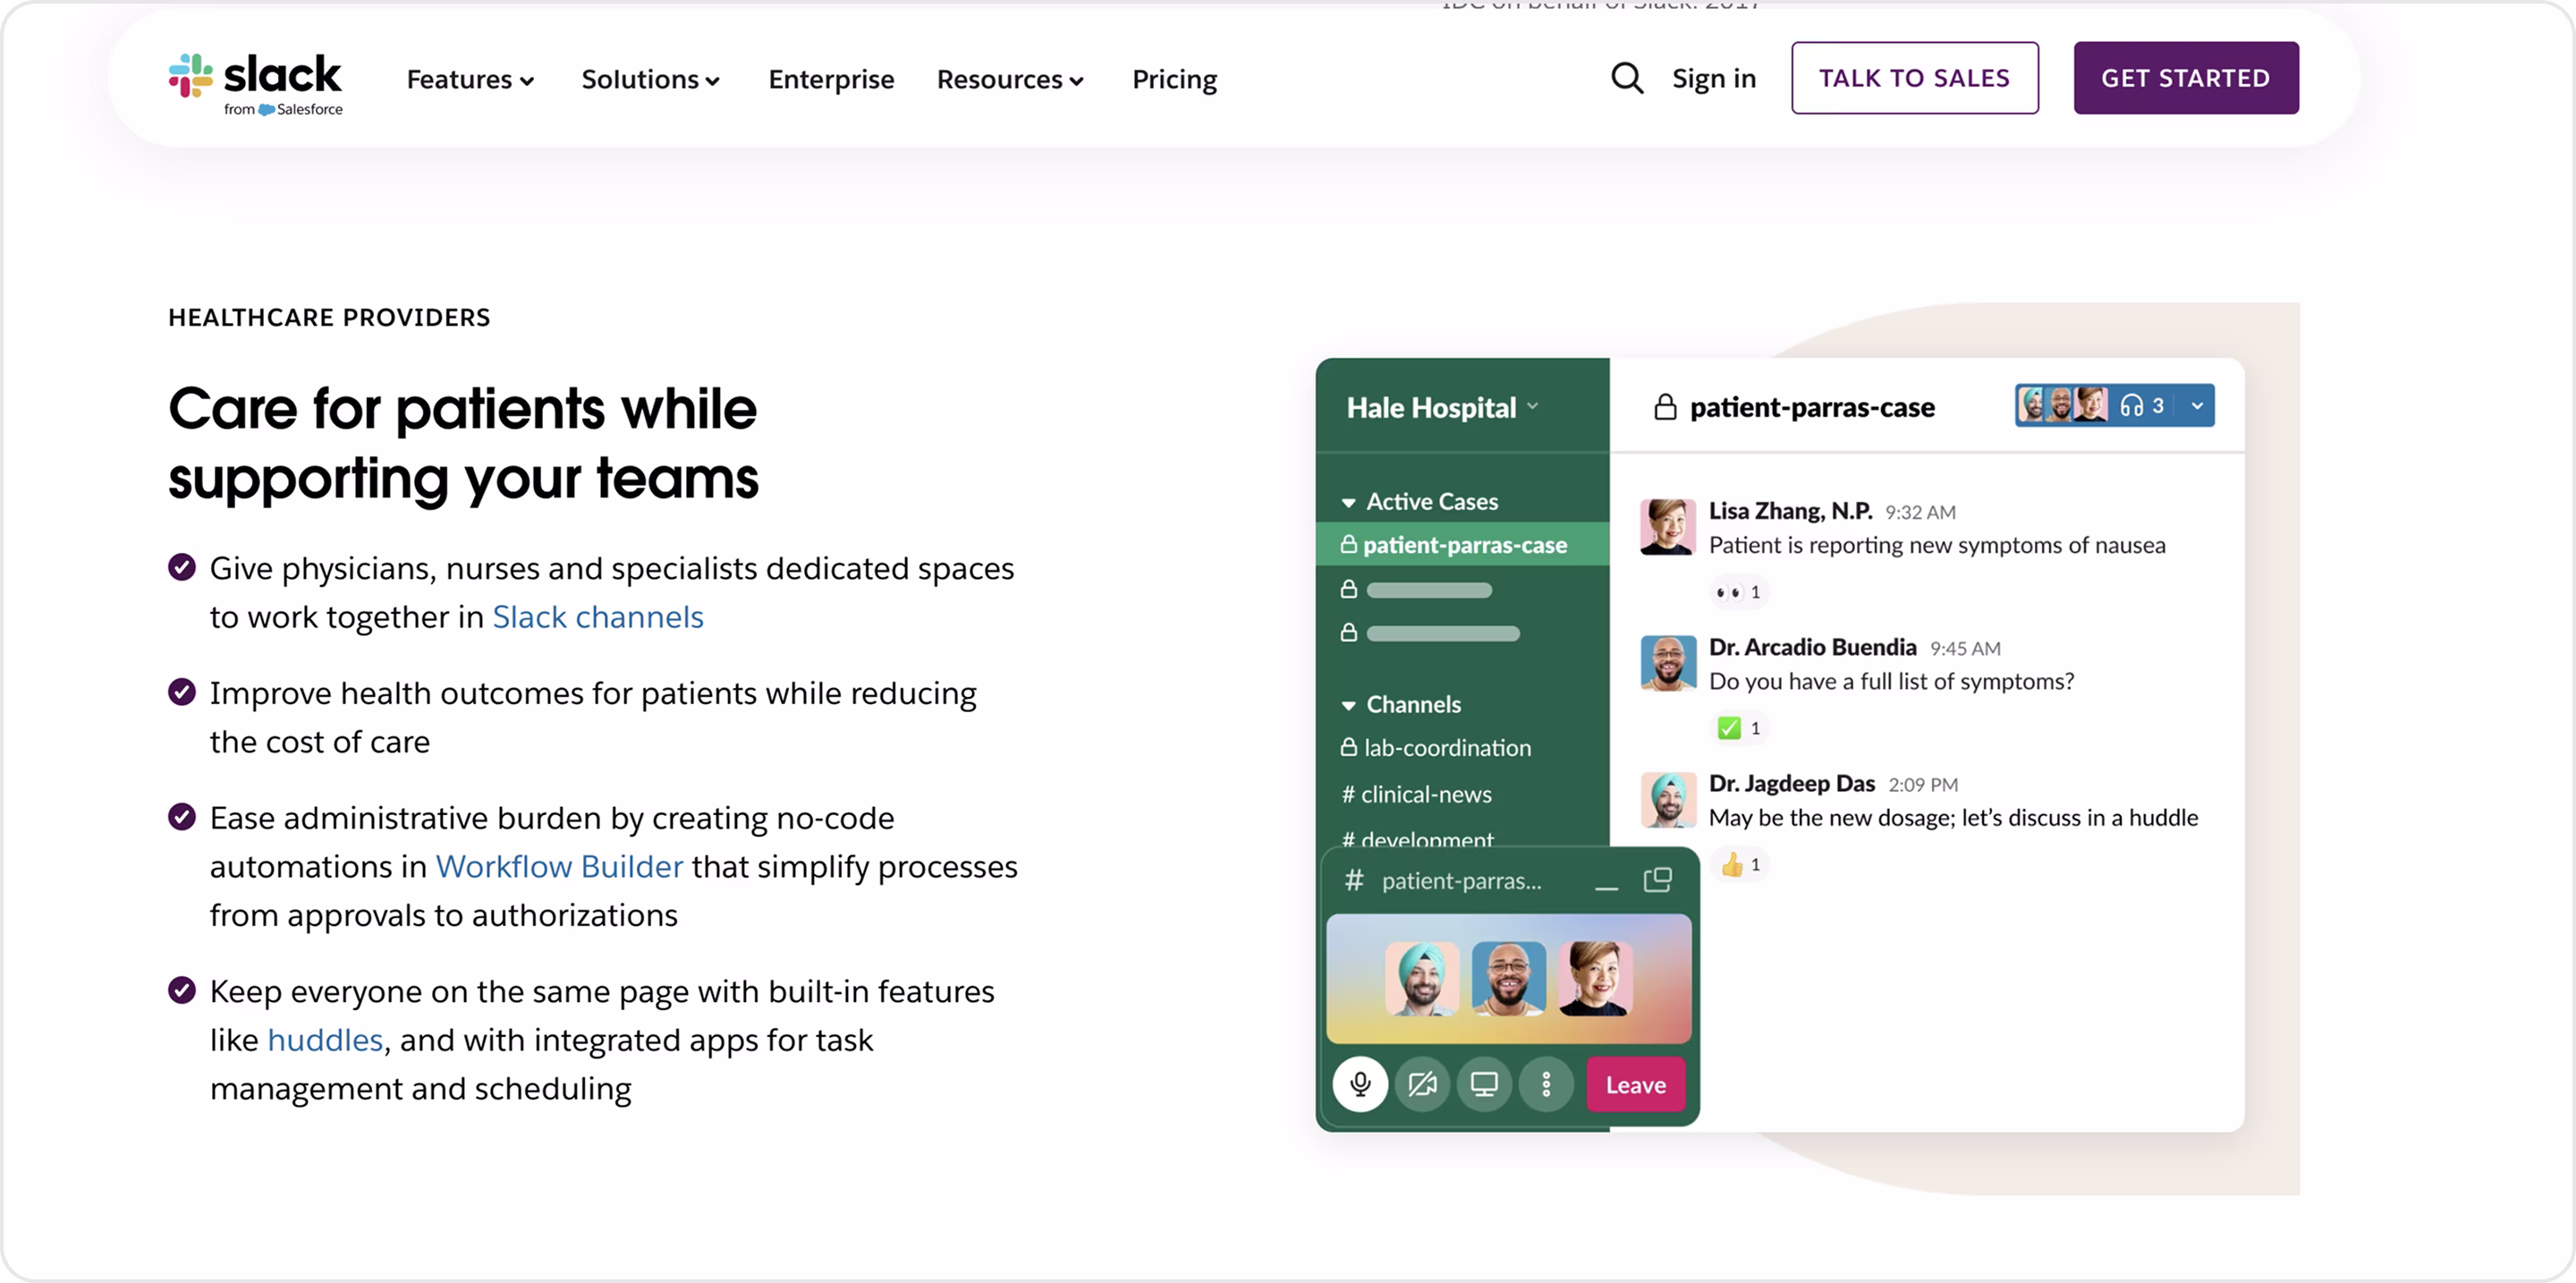Click the eyes emoji reaction
The image size is (2576, 1283).
(x=1739, y=592)
